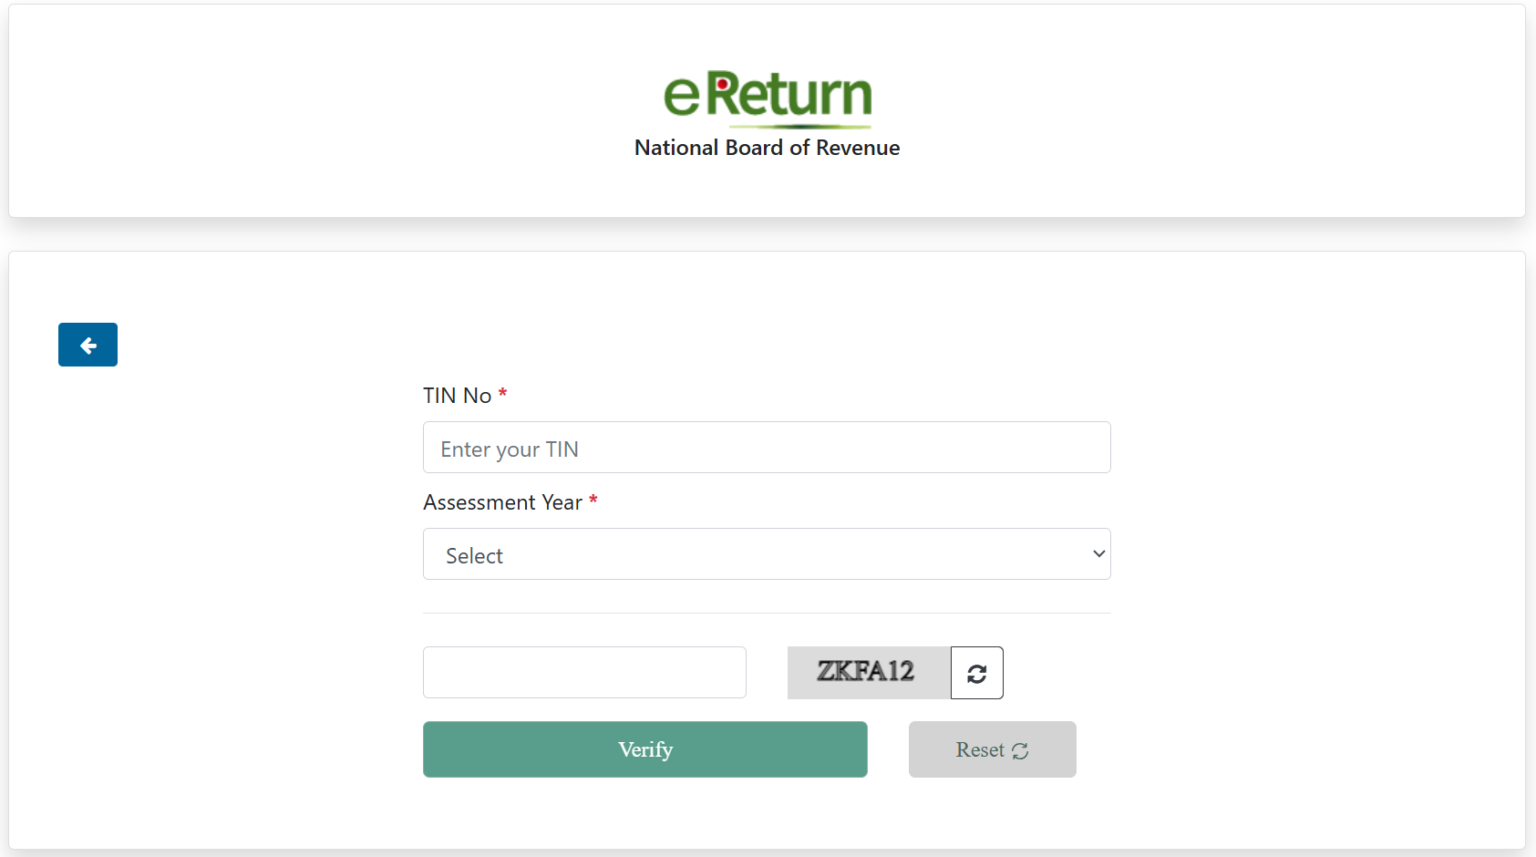Click the Reset button

pos(992,749)
